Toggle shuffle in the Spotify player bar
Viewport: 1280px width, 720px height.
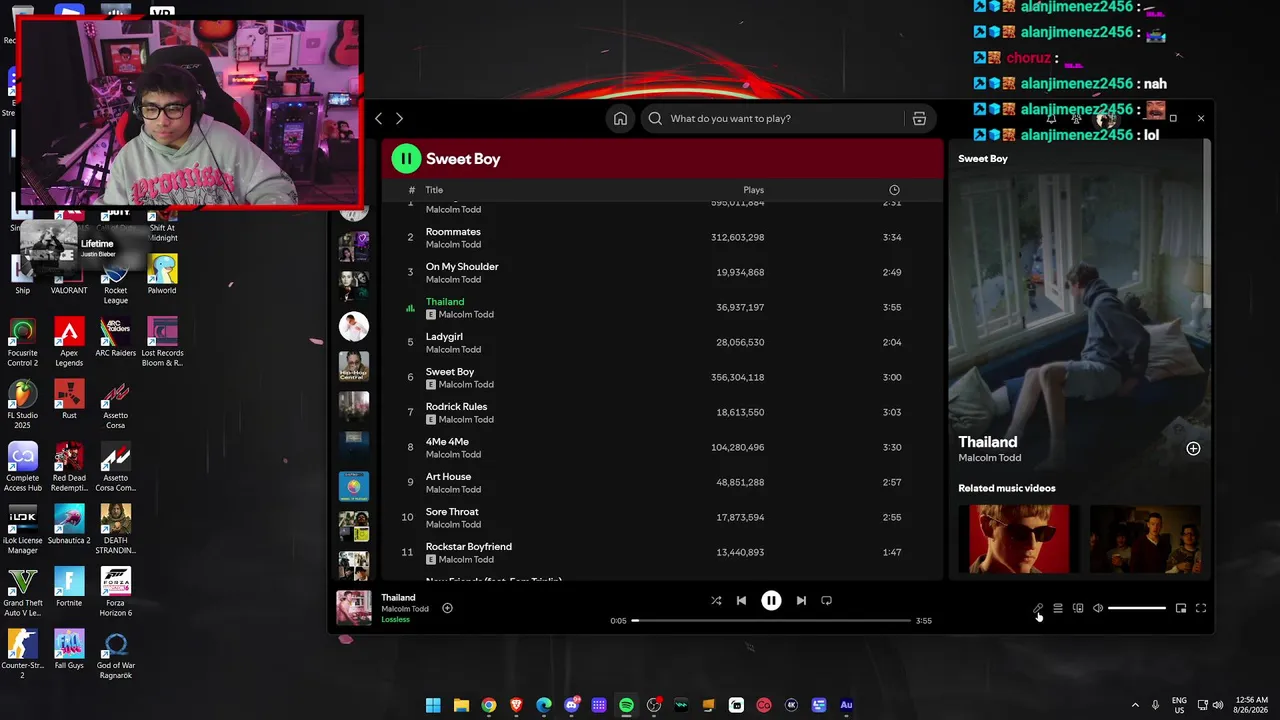716,601
